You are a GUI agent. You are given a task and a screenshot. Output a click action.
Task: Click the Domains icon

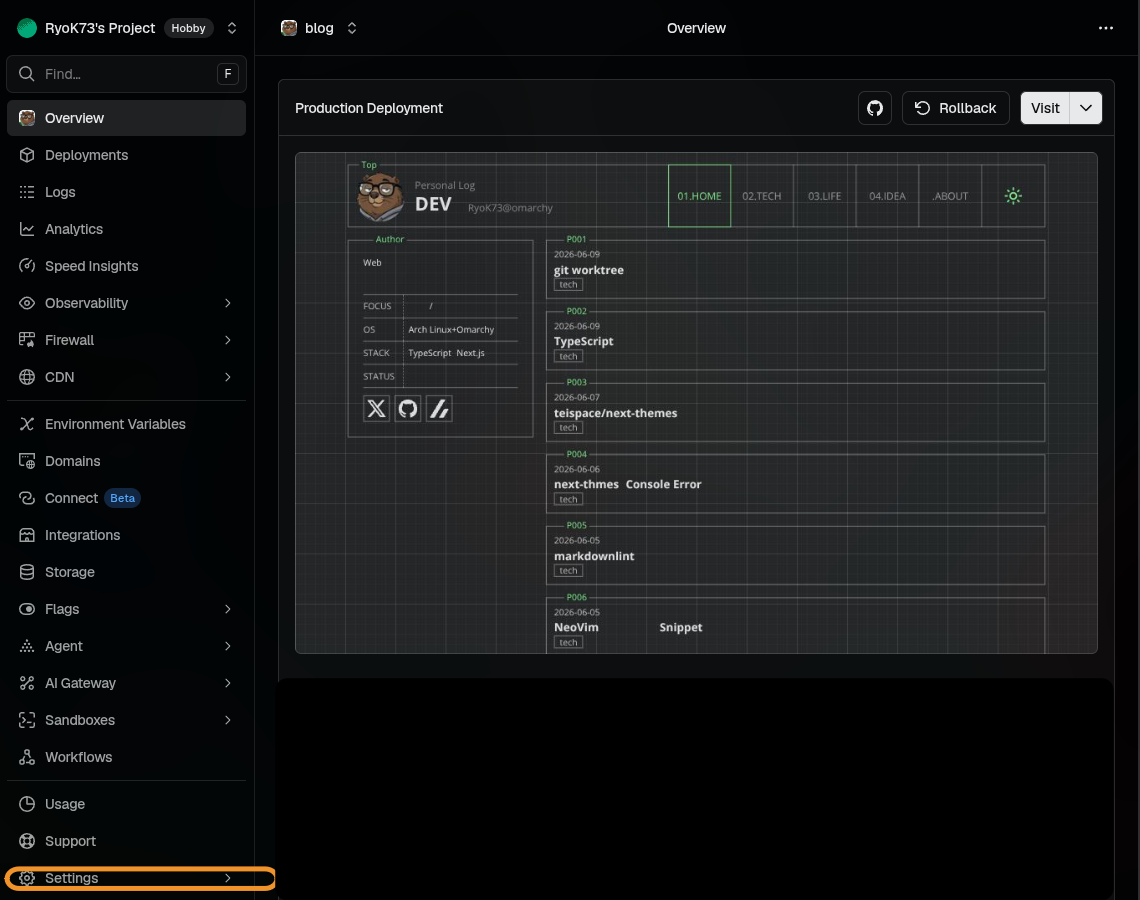pos(27,461)
